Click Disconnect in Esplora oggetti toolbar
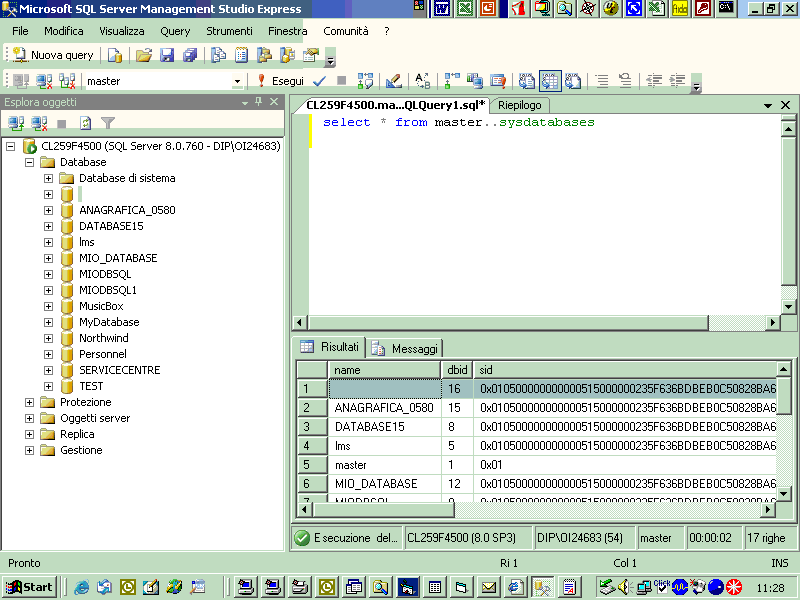Screen dimensions: 800x600 (x=39, y=123)
